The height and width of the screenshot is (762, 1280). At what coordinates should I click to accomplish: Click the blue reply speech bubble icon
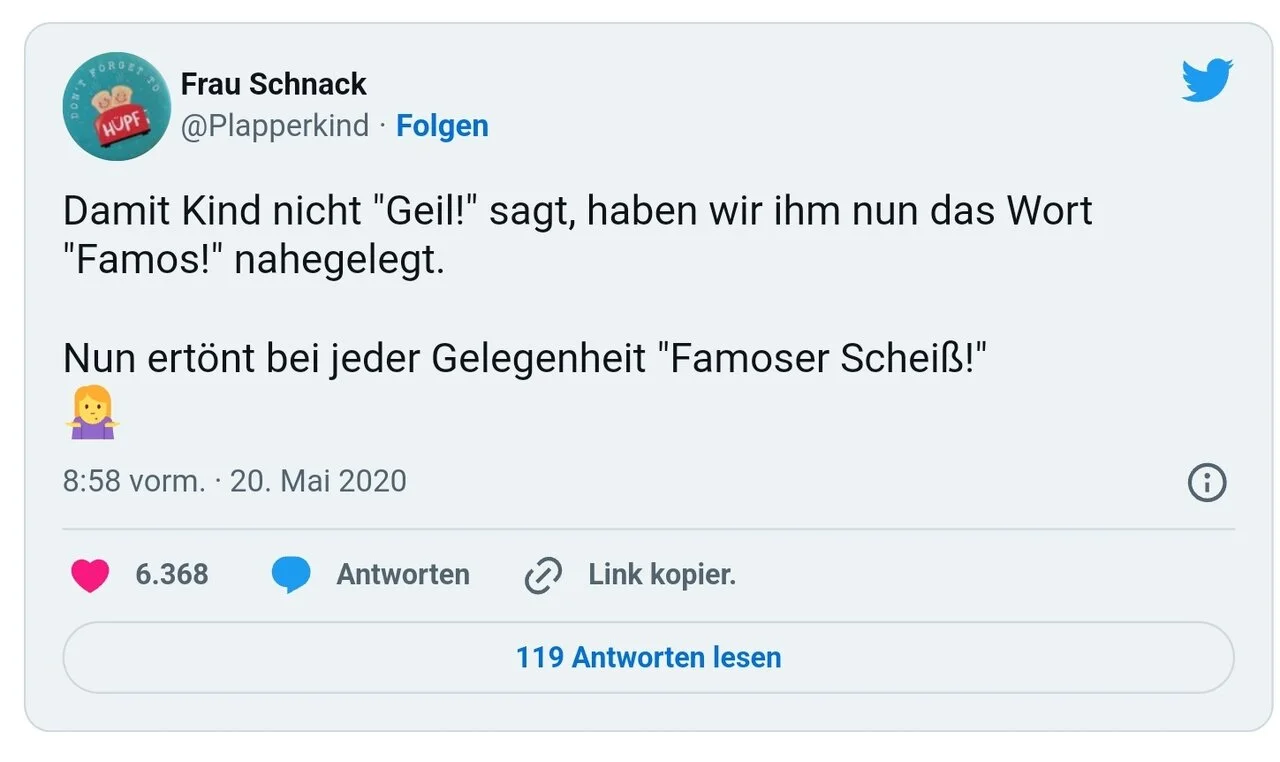pyautogui.click(x=291, y=575)
